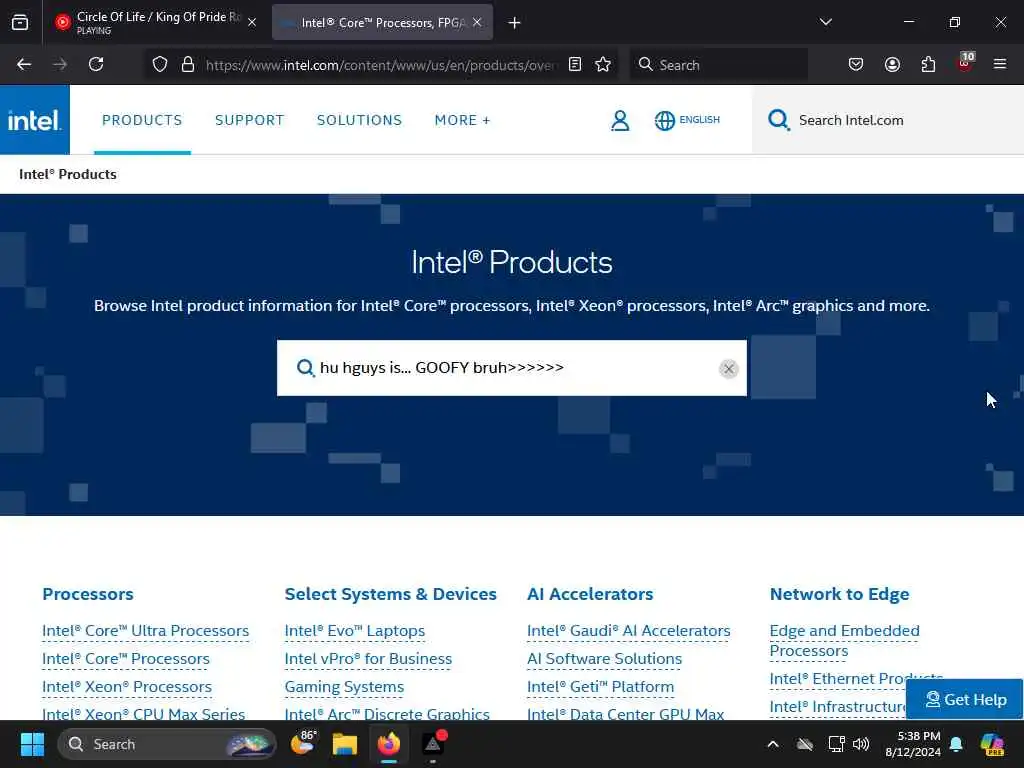Viewport: 1024px width, 768px height.
Task: Go back with the browser back arrow
Action: tap(24, 65)
